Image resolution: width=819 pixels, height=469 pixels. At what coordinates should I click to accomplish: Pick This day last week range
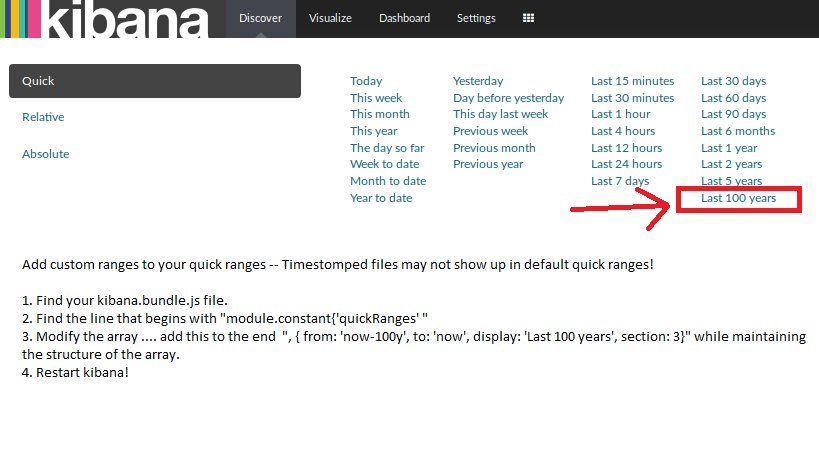point(500,114)
